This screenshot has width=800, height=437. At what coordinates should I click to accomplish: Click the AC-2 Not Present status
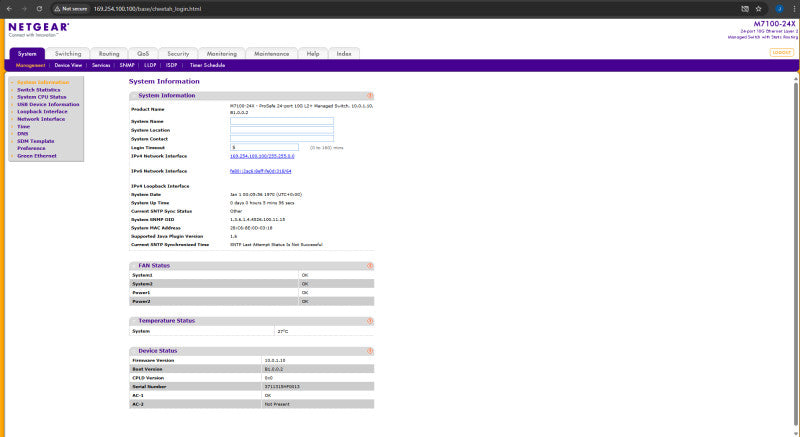277,404
